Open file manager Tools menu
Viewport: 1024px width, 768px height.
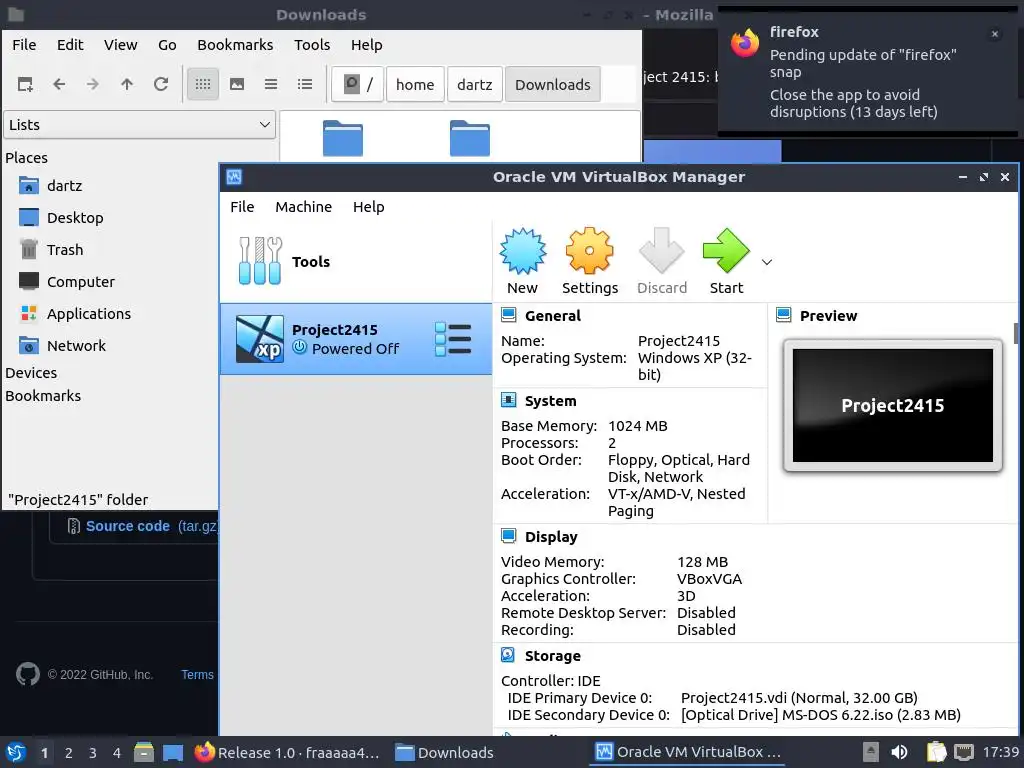[312, 44]
